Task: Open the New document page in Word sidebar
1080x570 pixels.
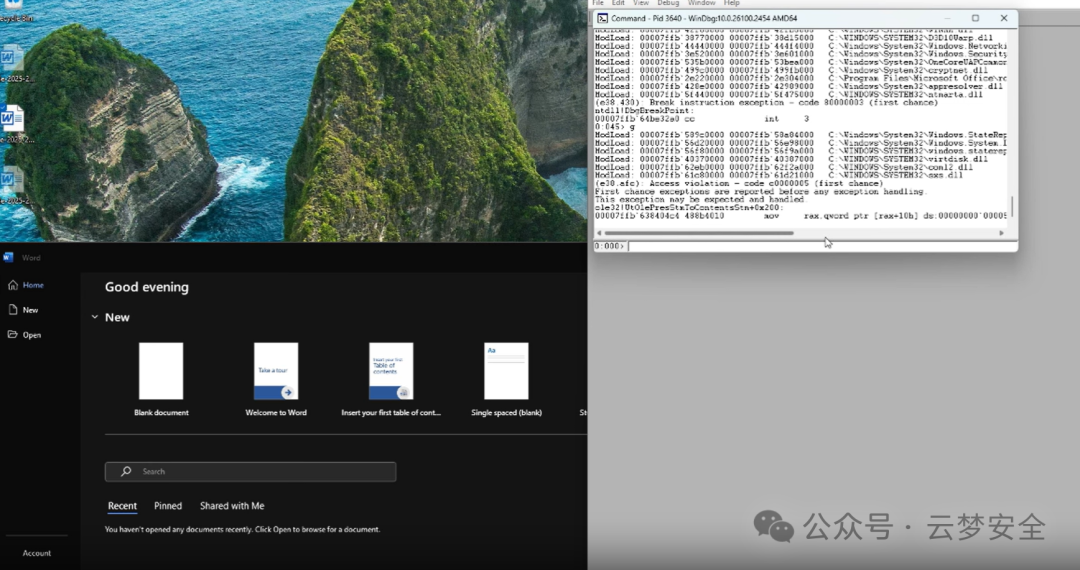Action: [23, 310]
